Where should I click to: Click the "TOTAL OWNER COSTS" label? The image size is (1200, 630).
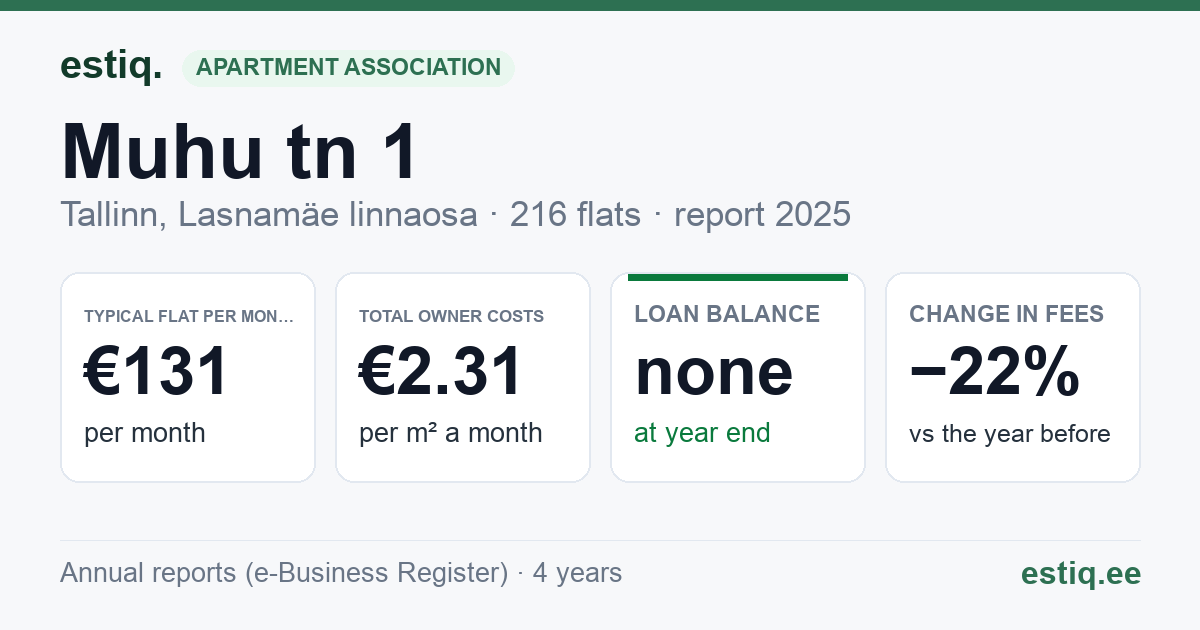pos(451,316)
